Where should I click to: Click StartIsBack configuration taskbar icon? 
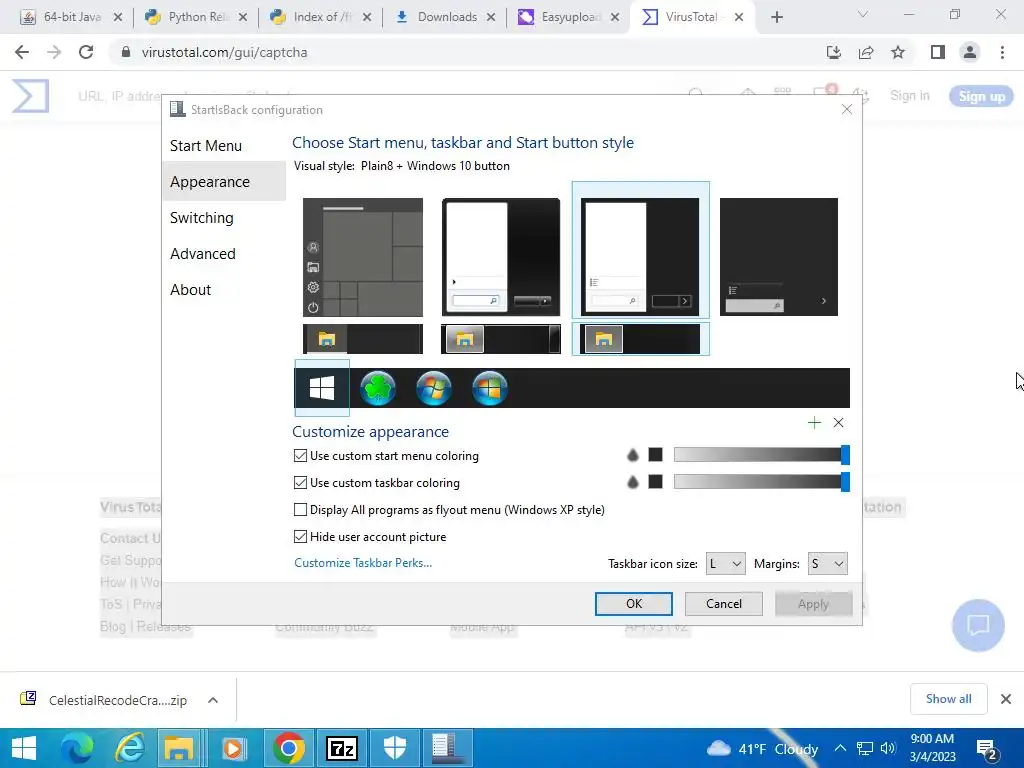click(x=447, y=748)
